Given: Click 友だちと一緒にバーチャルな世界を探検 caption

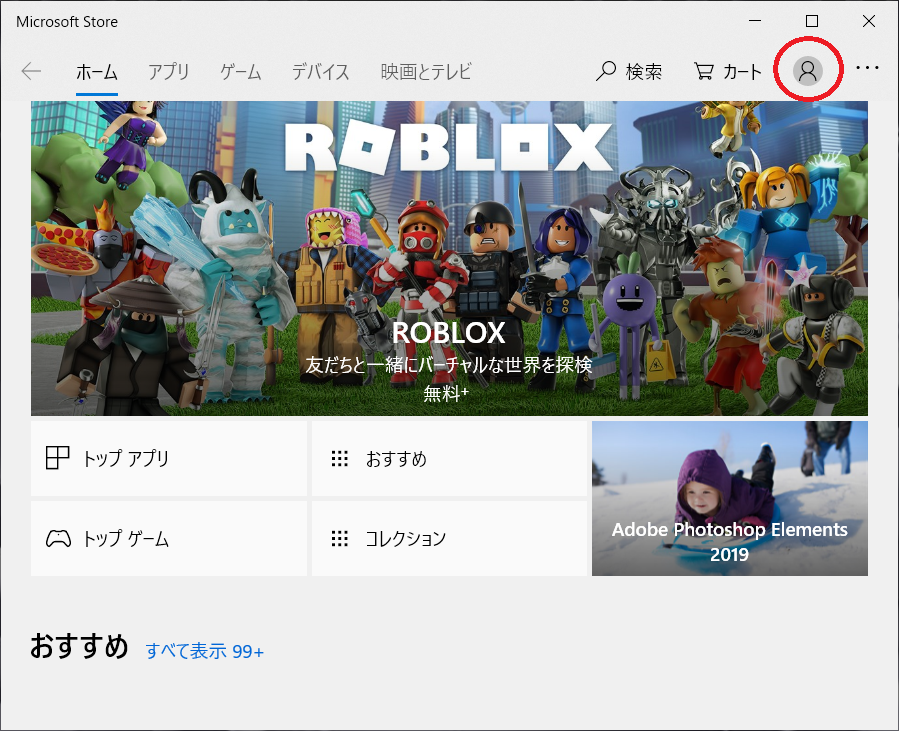Looking at the screenshot, I should (448, 365).
